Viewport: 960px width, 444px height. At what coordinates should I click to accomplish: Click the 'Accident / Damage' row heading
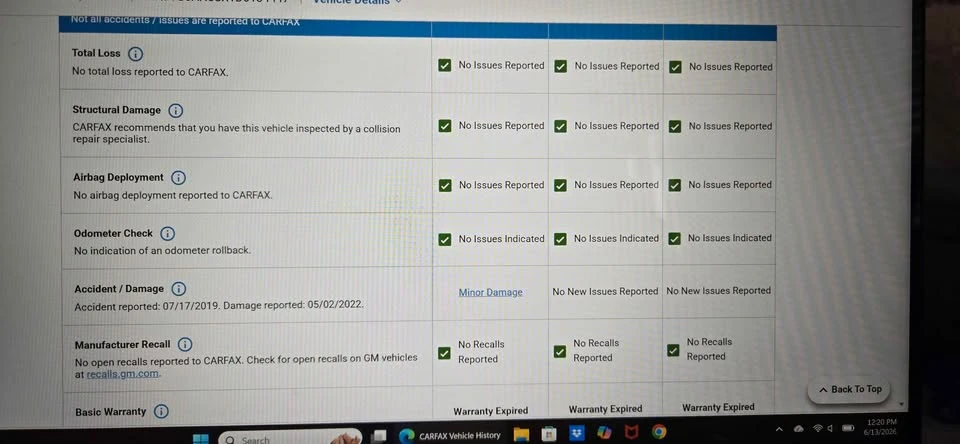pos(119,288)
